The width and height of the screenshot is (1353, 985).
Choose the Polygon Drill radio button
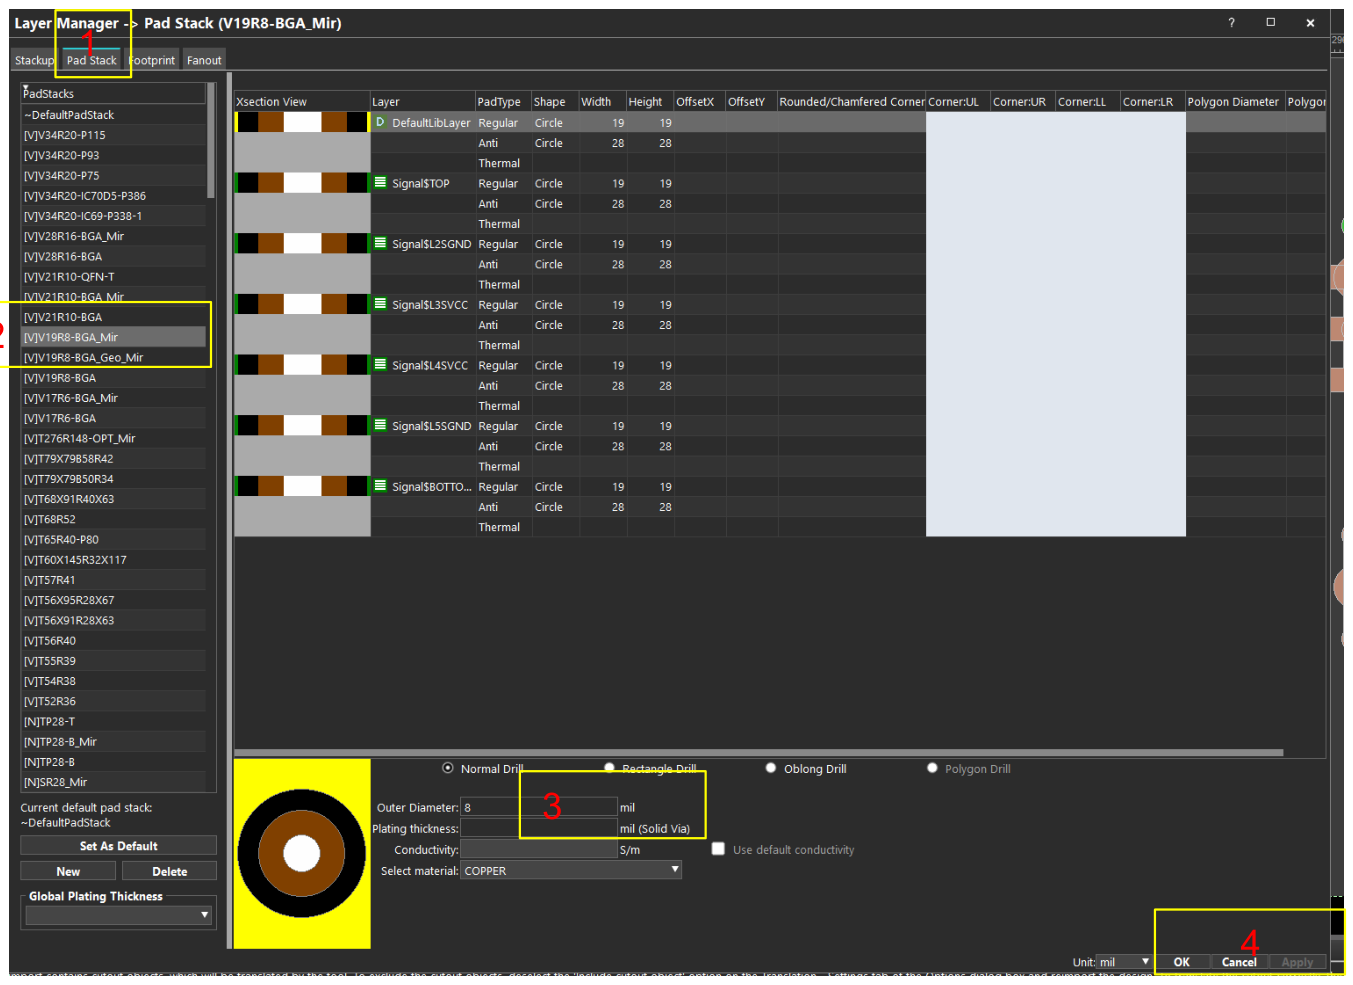(x=932, y=768)
